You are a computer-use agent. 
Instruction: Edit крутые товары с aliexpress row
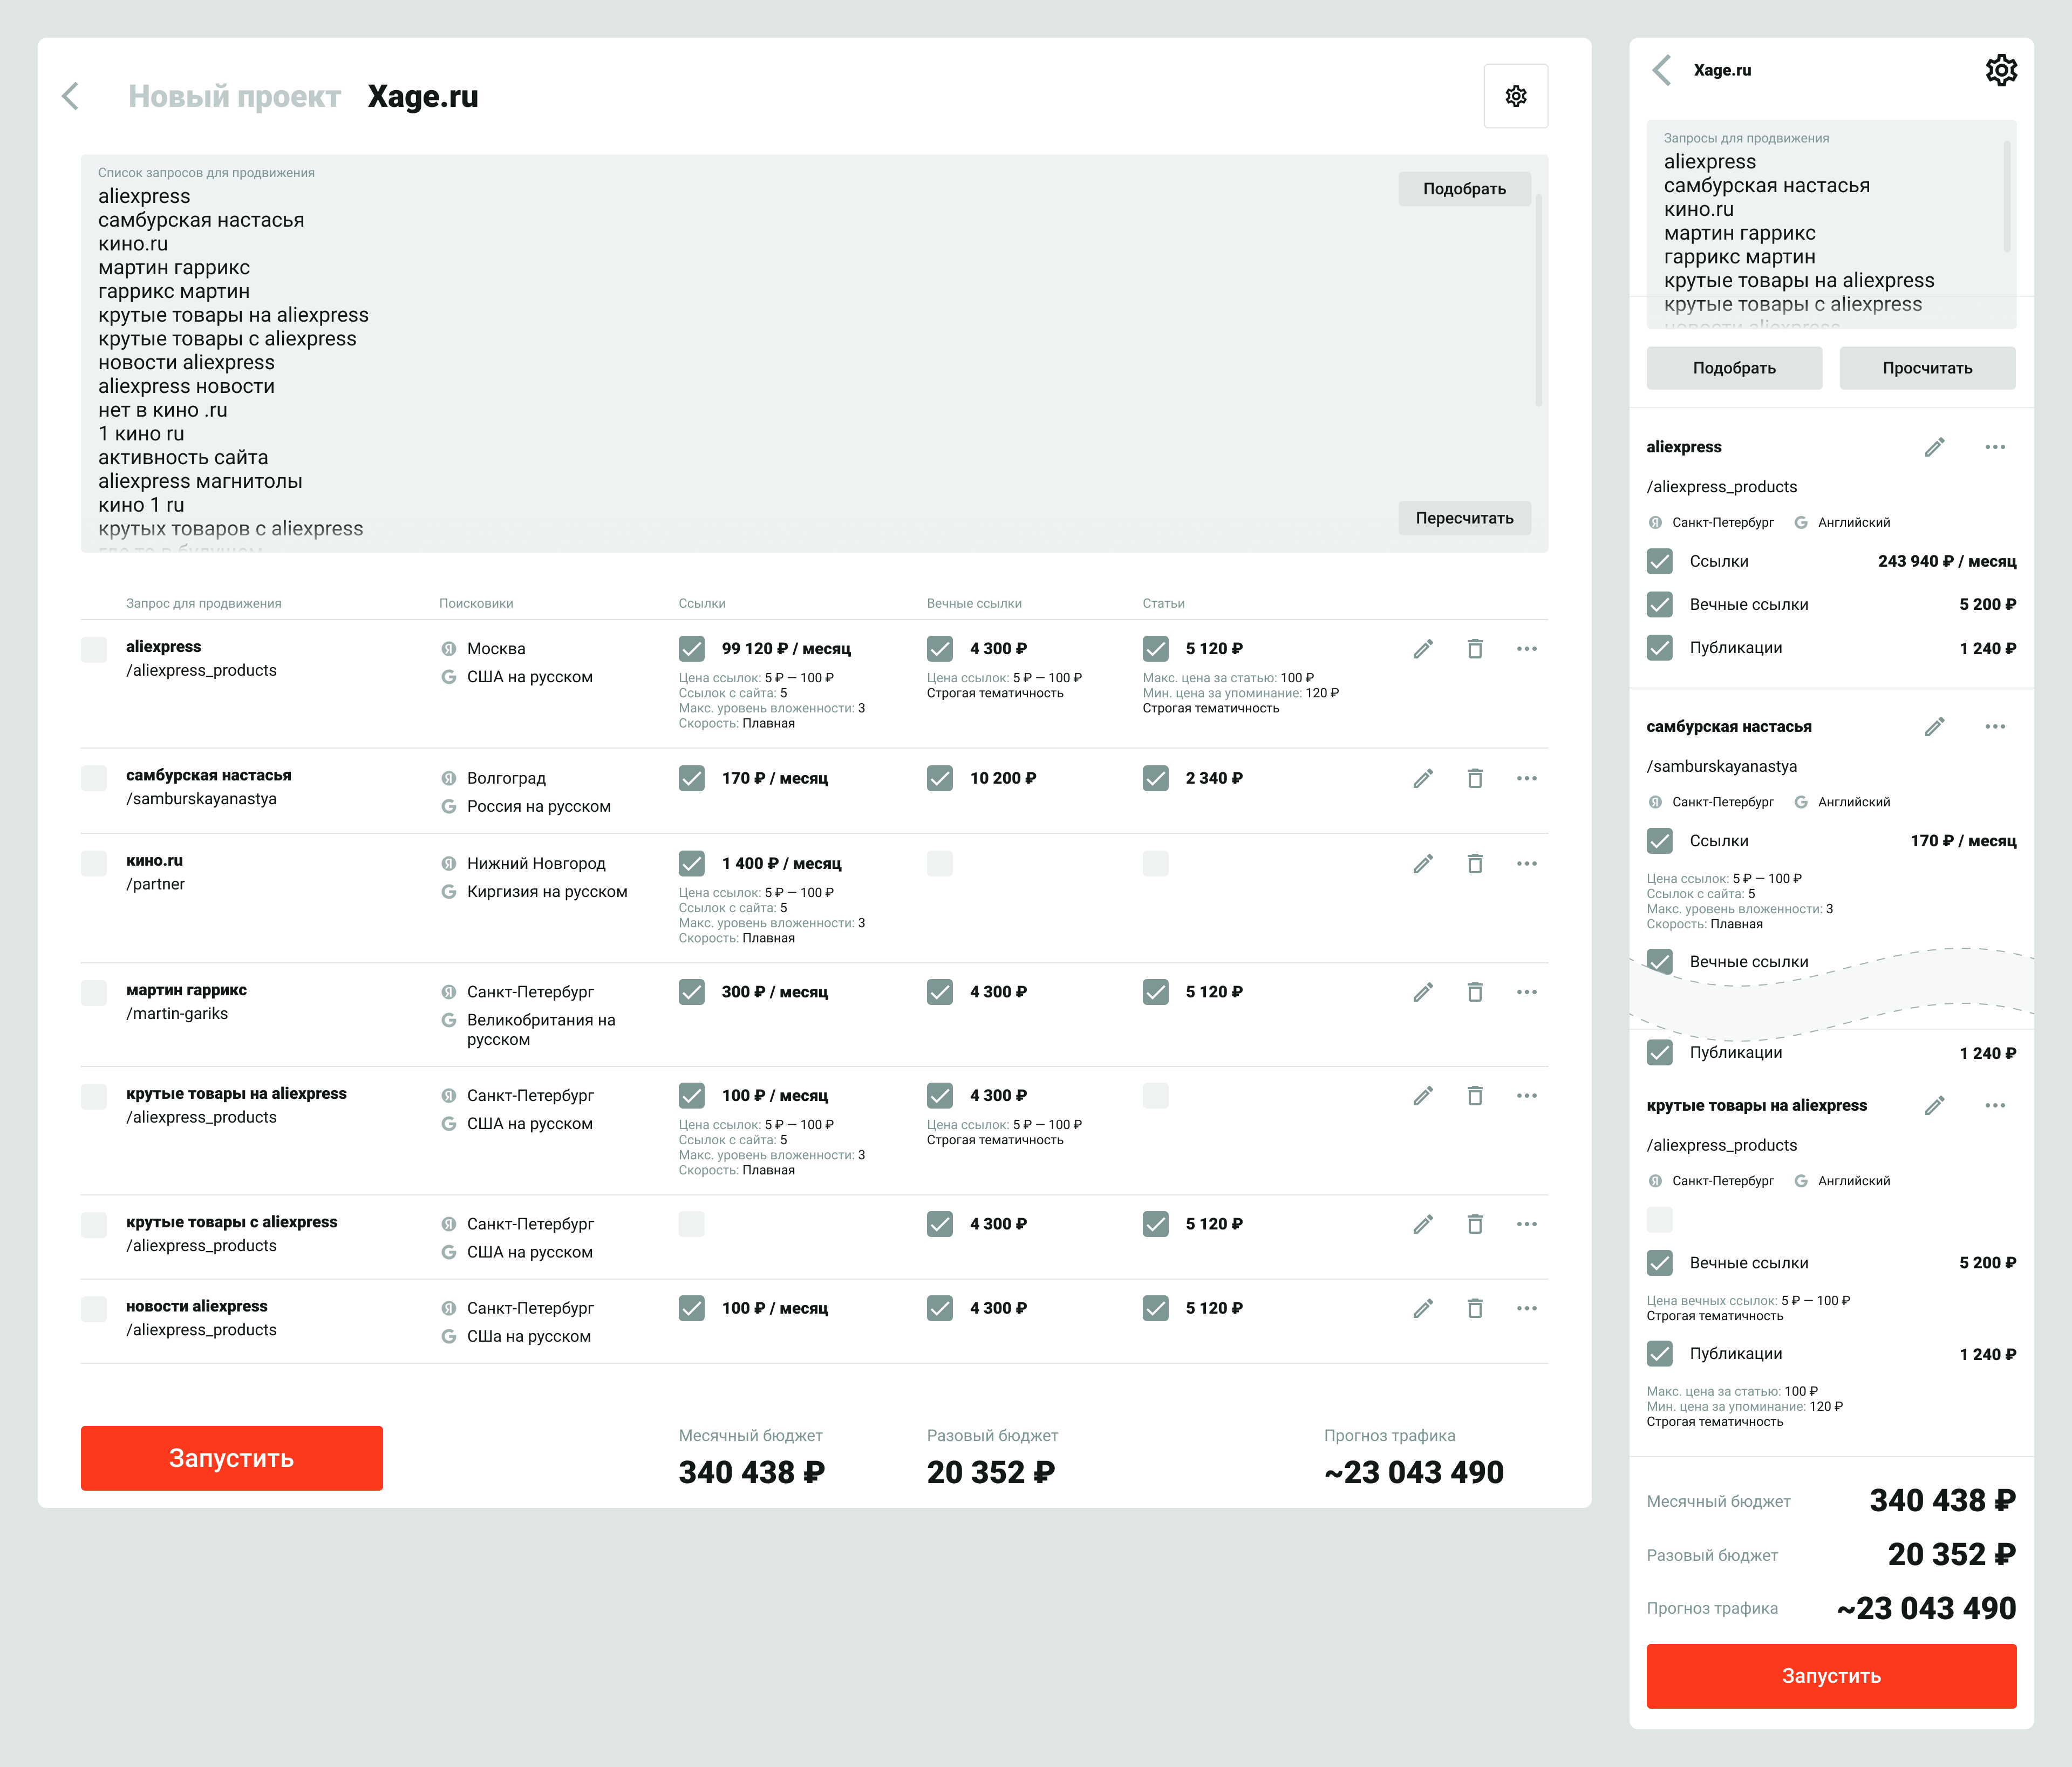click(1423, 1224)
